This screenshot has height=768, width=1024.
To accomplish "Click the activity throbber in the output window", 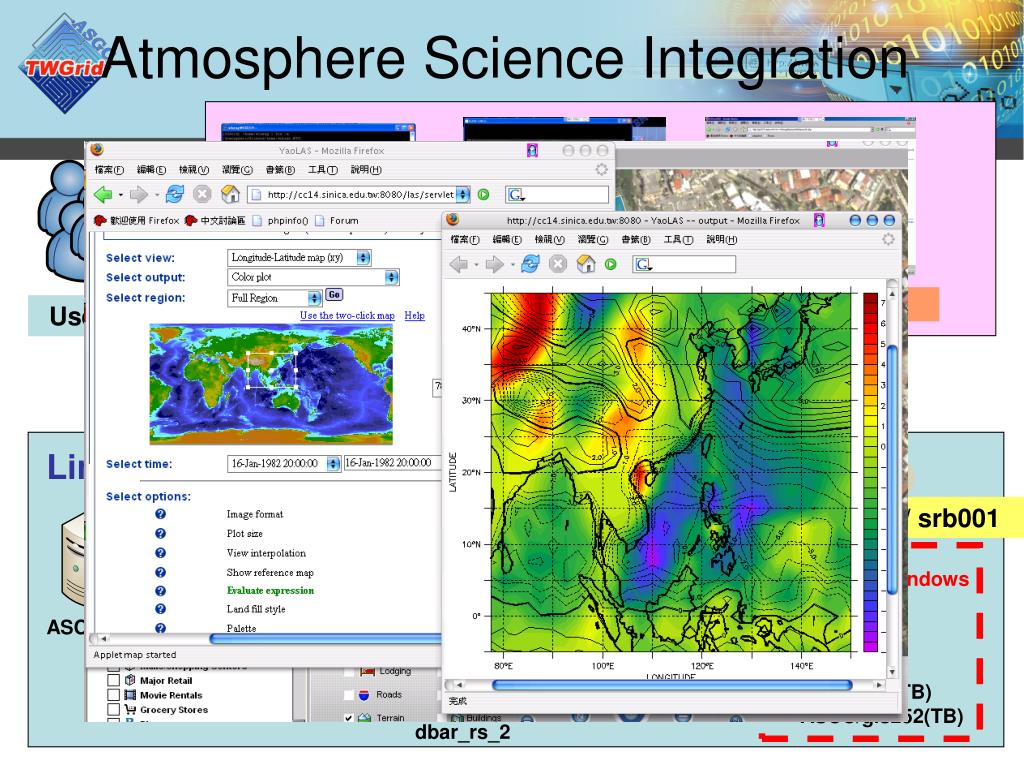I will pyautogui.click(x=888, y=240).
